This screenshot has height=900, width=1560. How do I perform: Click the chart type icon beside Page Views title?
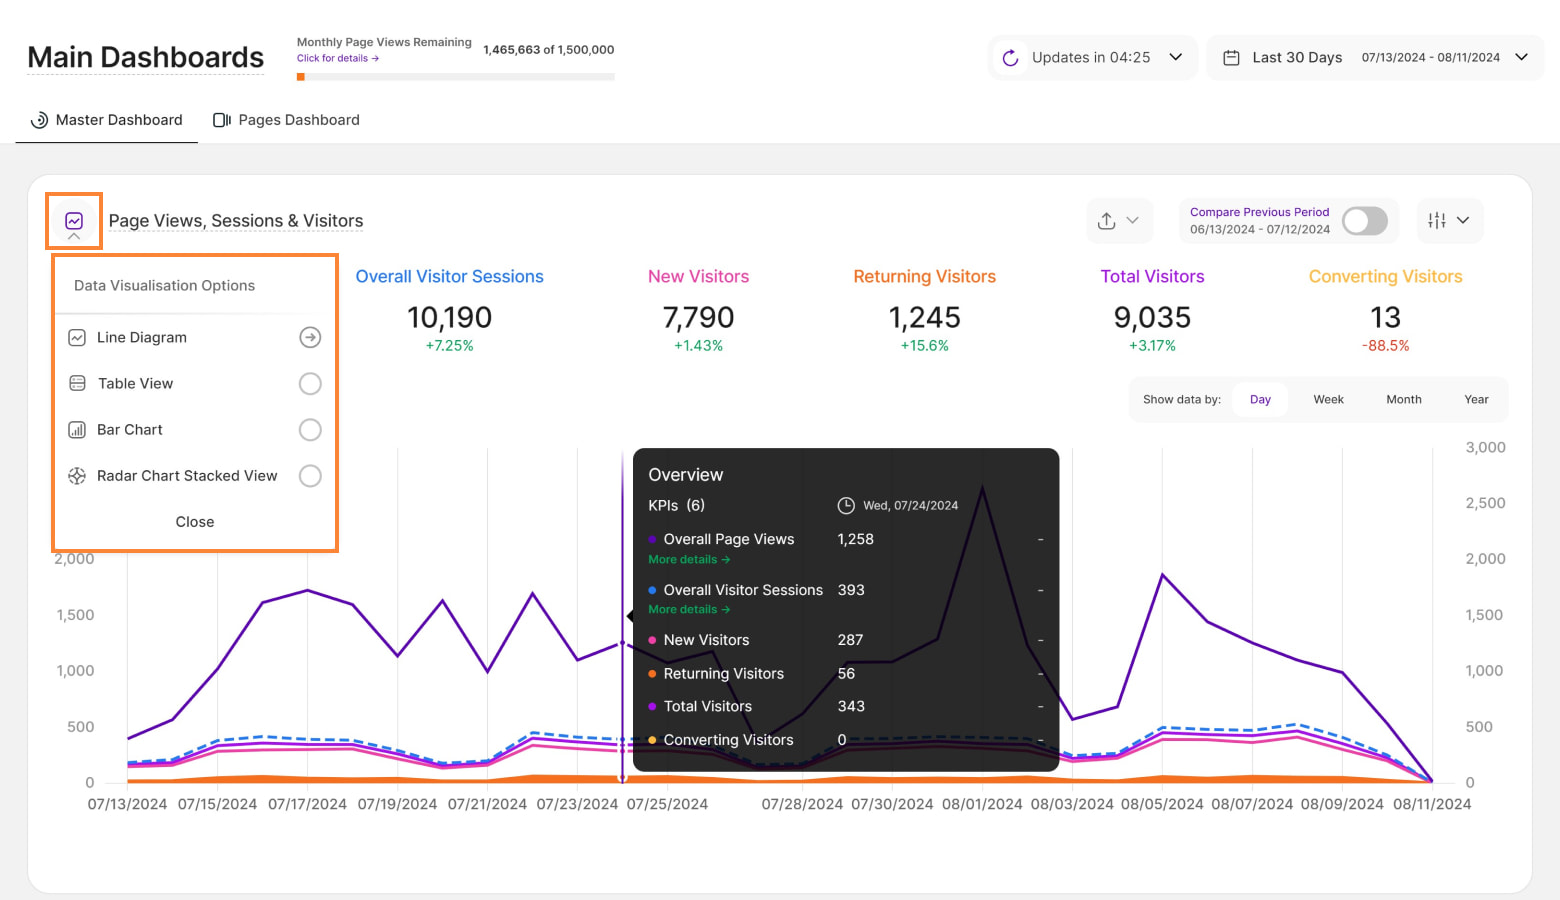pyautogui.click(x=74, y=221)
